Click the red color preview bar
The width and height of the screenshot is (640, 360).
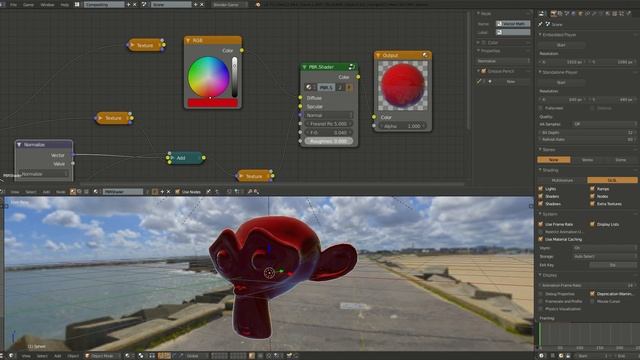click(212, 103)
